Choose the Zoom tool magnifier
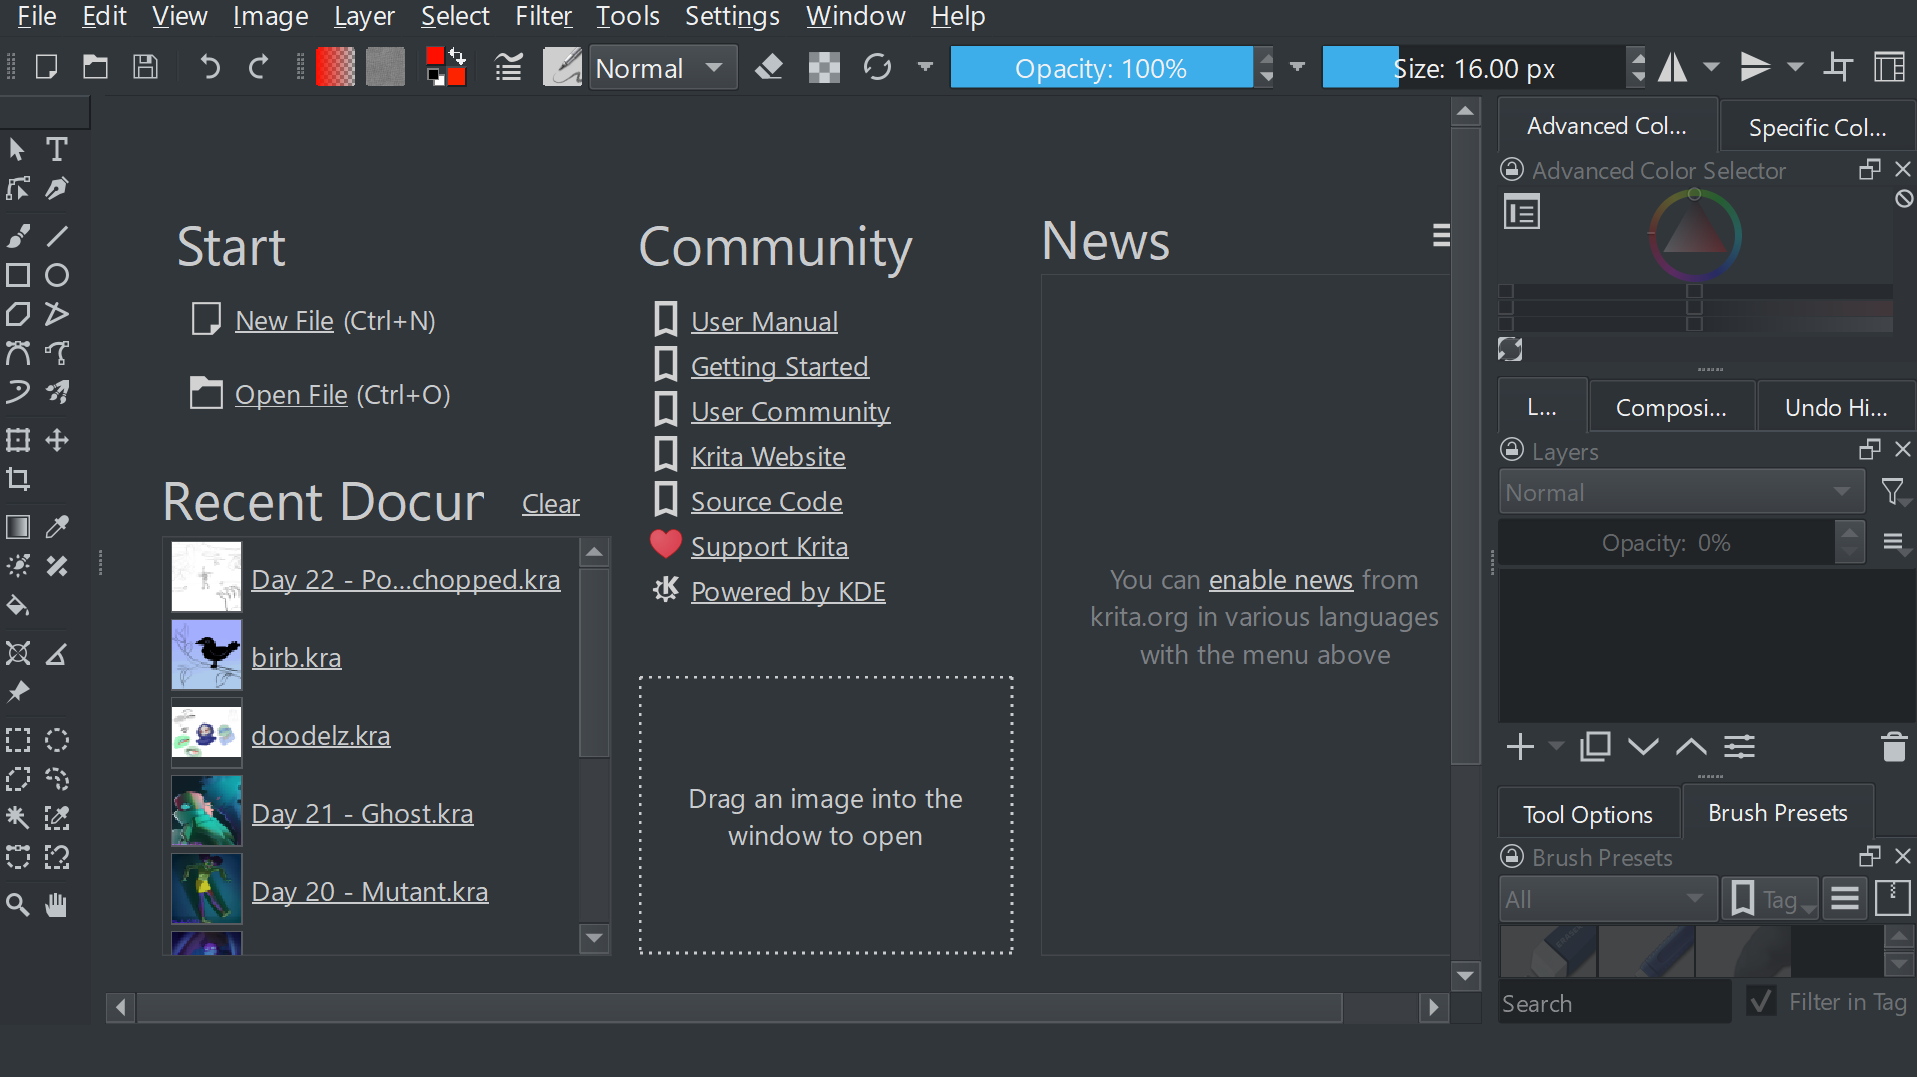This screenshot has width=1917, height=1077. (18, 905)
